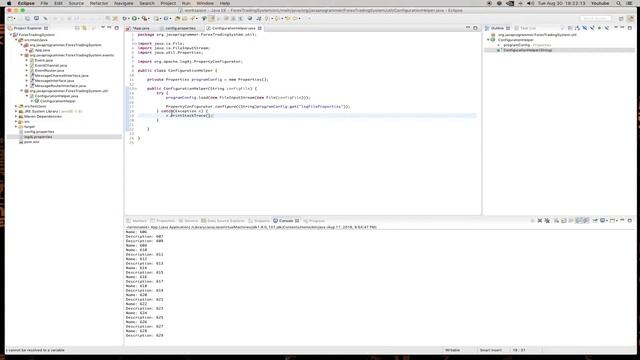This screenshot has height=360, width=640.
Task: Click the Run external tools icon
Action: (144, 18)
